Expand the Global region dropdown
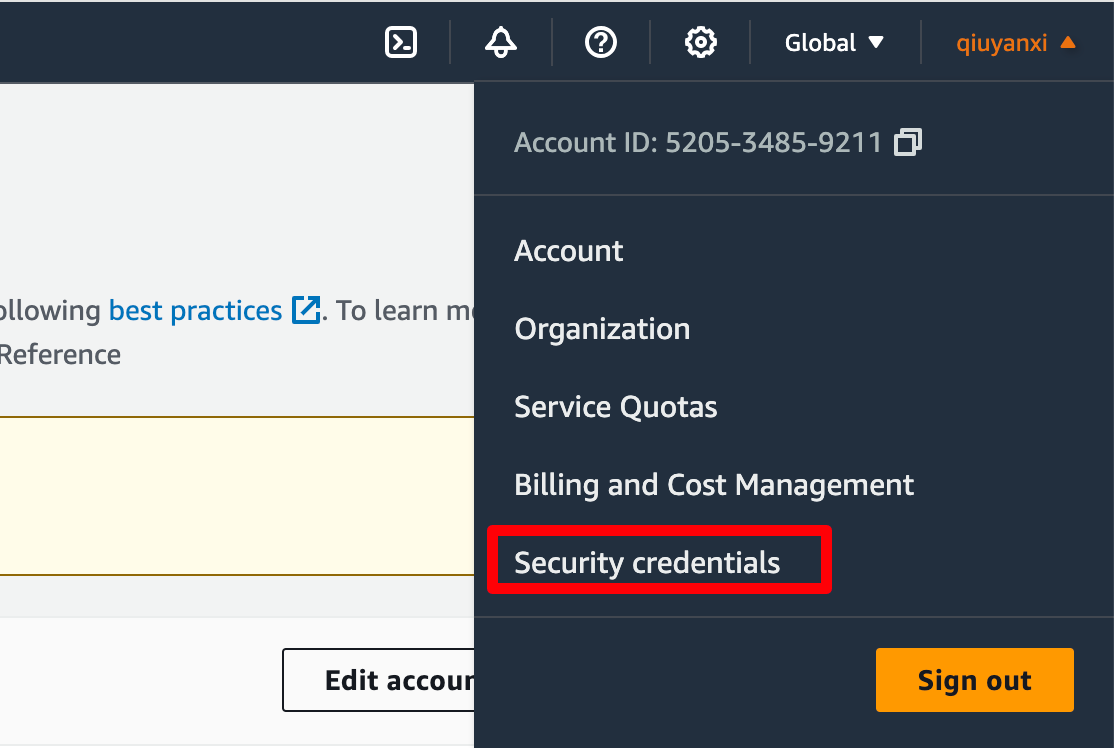The image size is (1114, 748). click(834, 43)
